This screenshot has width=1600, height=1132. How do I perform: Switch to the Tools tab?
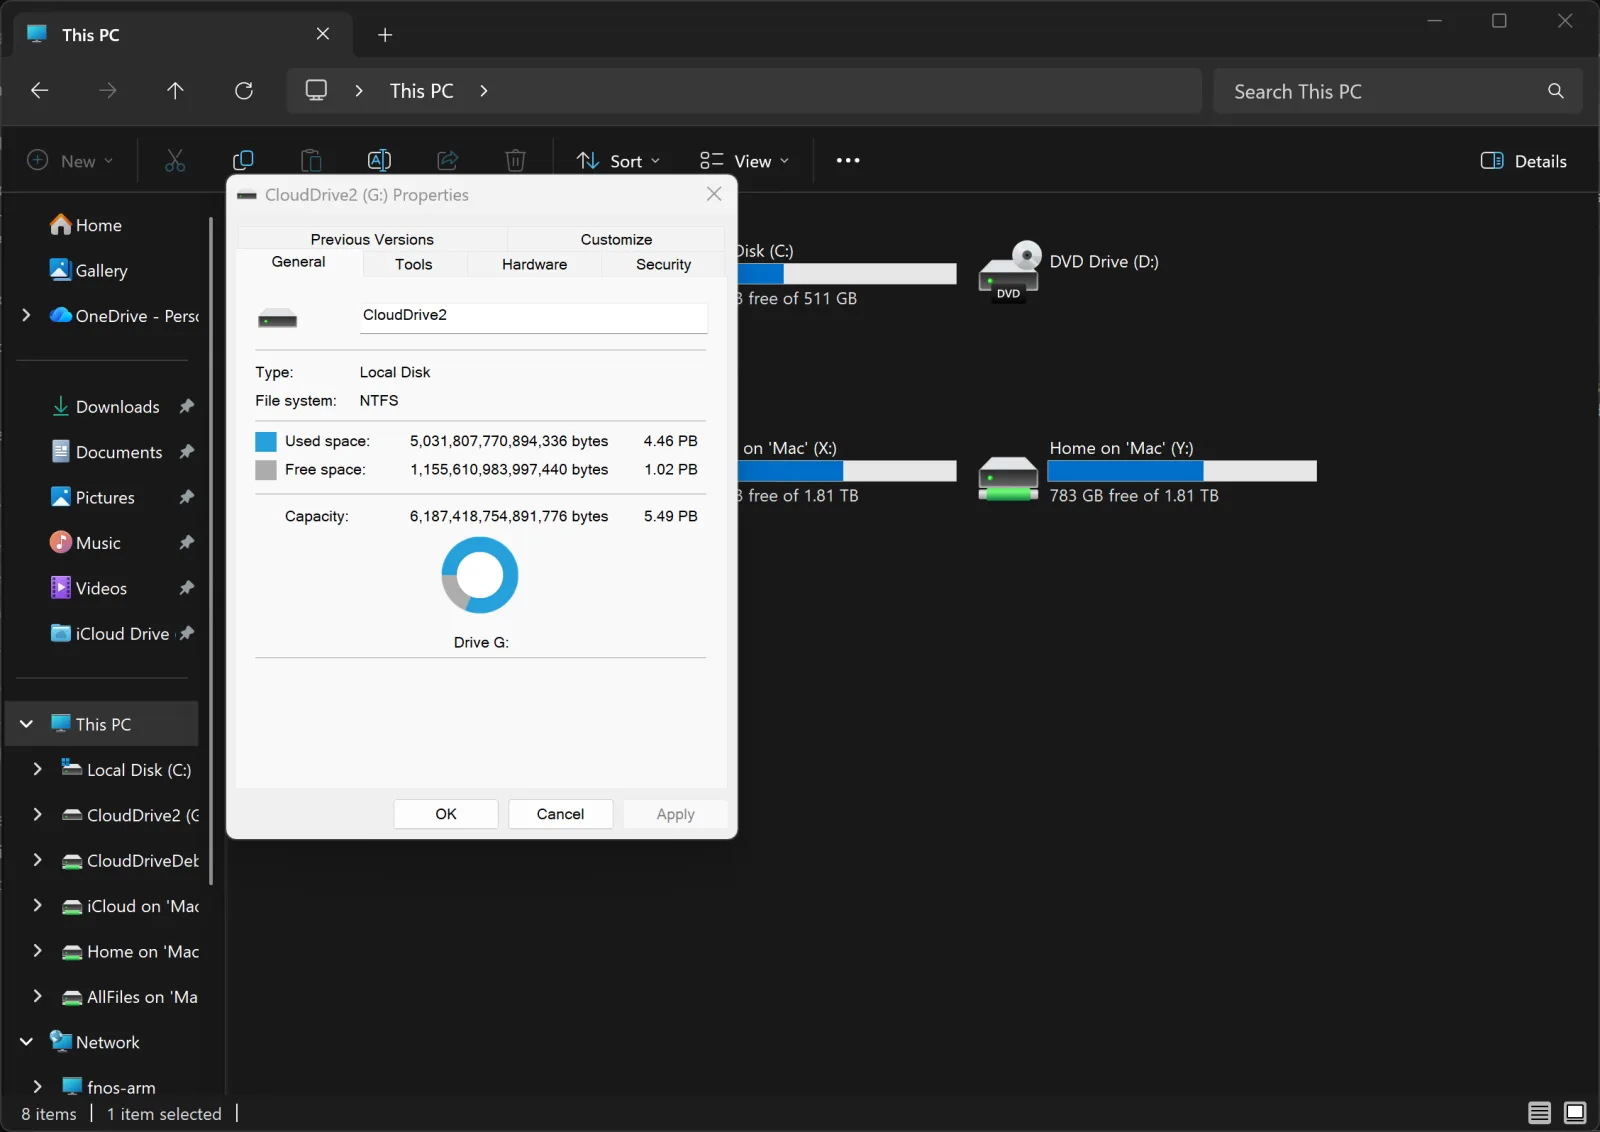point(413,264)
